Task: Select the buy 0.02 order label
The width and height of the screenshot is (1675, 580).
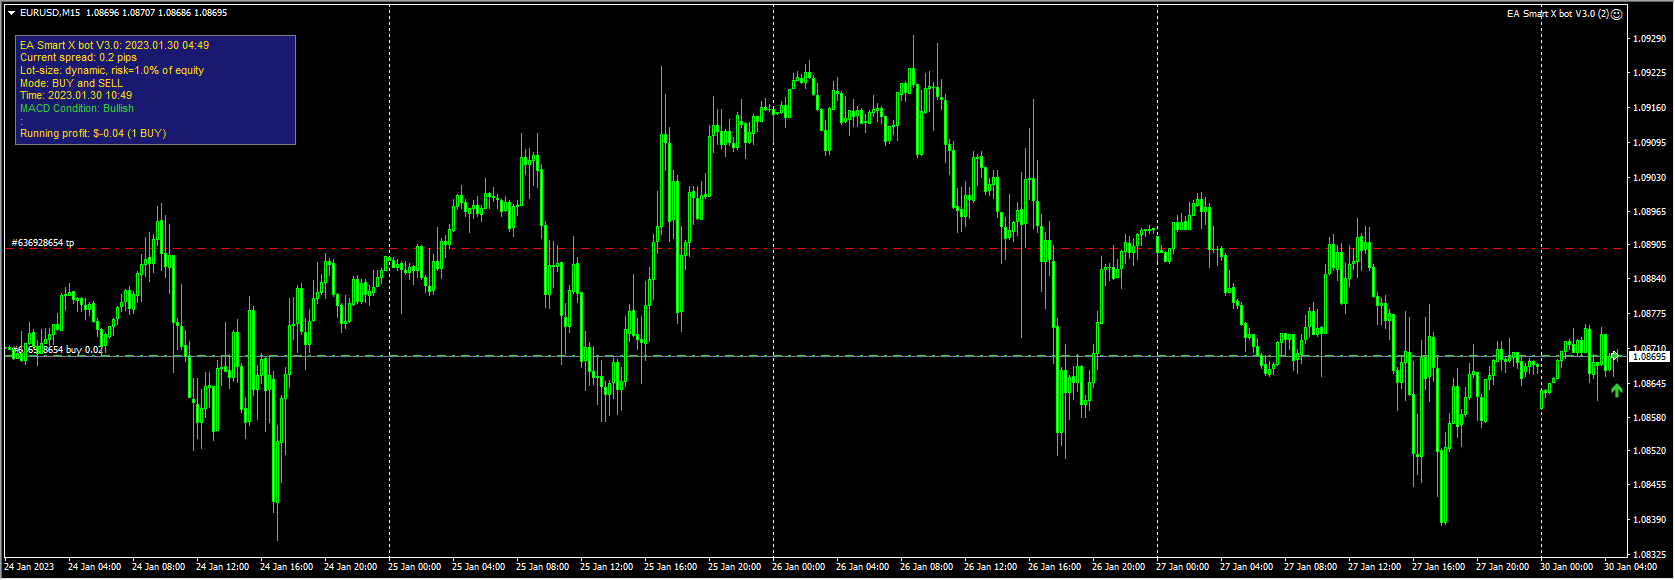Action: (x=55, y=350)
